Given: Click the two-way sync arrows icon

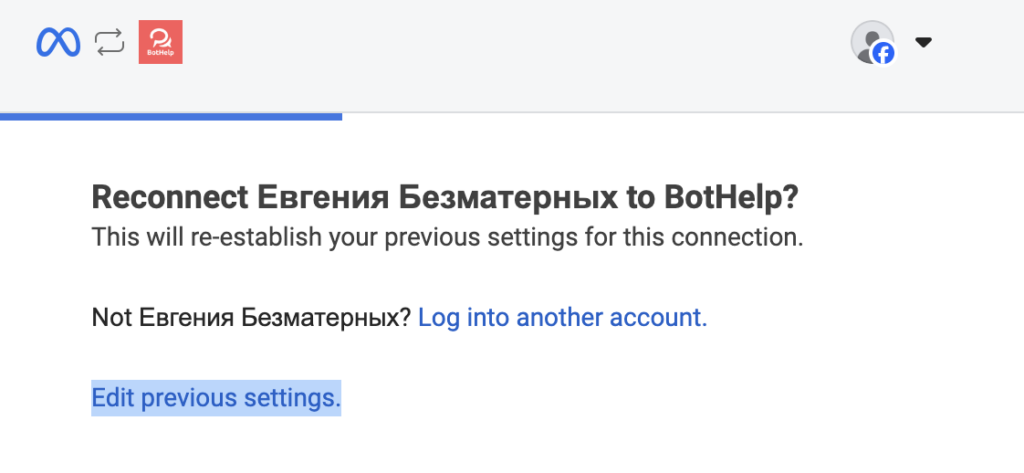Looking at the screenshot, I should 109,42.
